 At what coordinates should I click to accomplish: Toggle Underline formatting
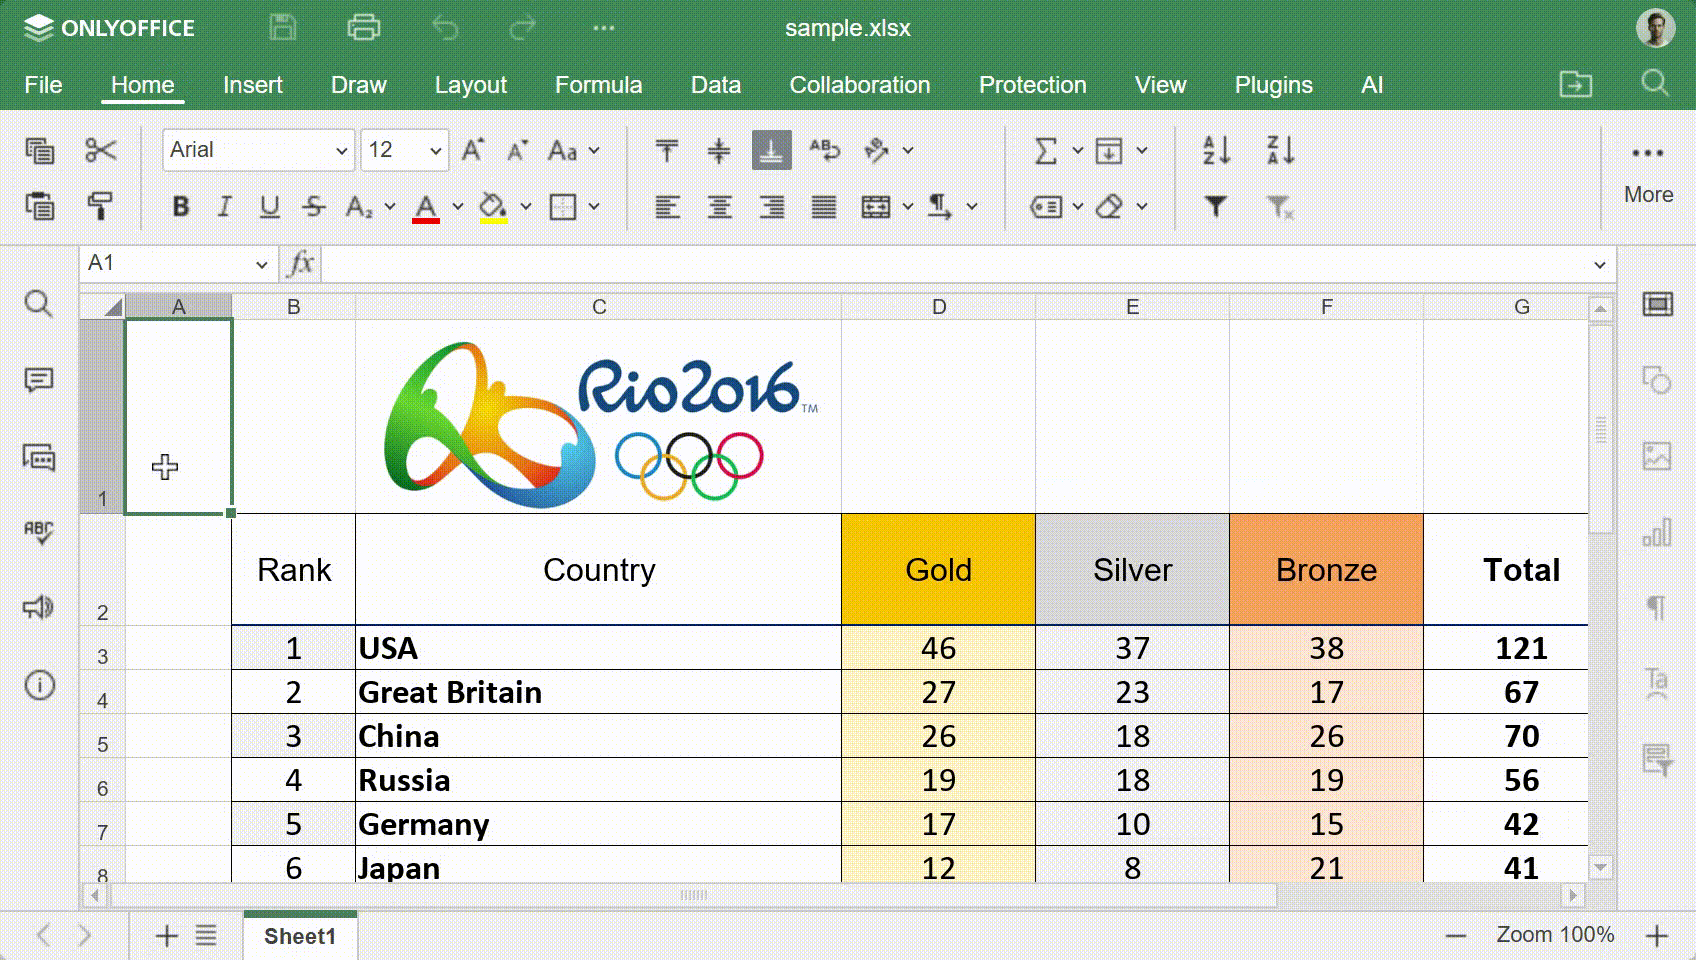pyautogui.click(x=269, y=206)
